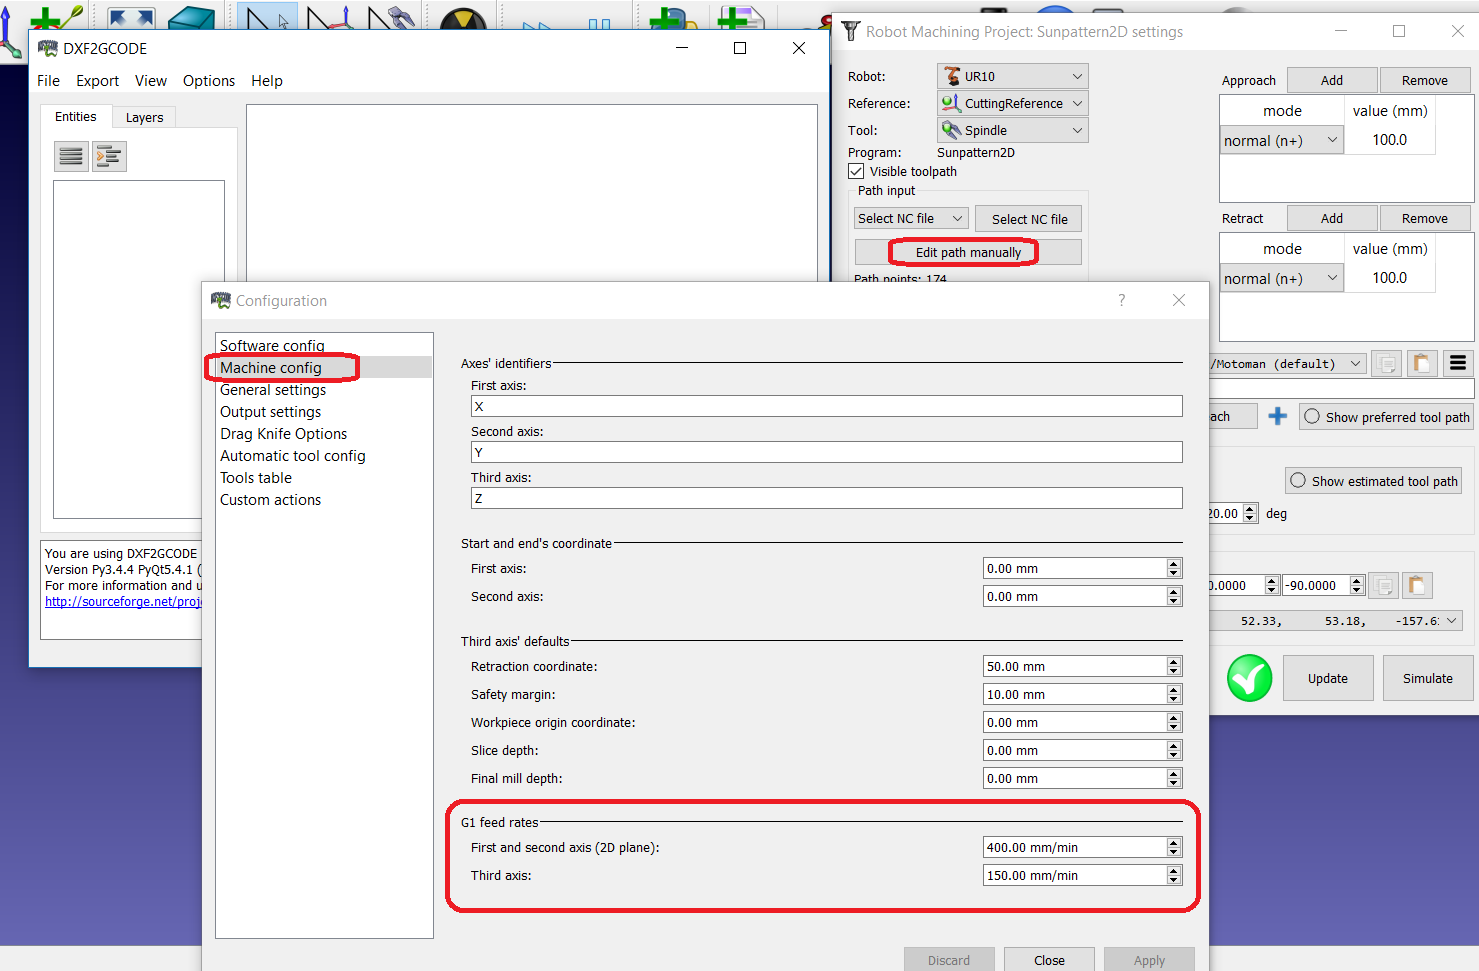Image resolution: width=1479 pixels, height=971 pixels.
Task: Open the Export menu
Action: click(x=97, y=81)
